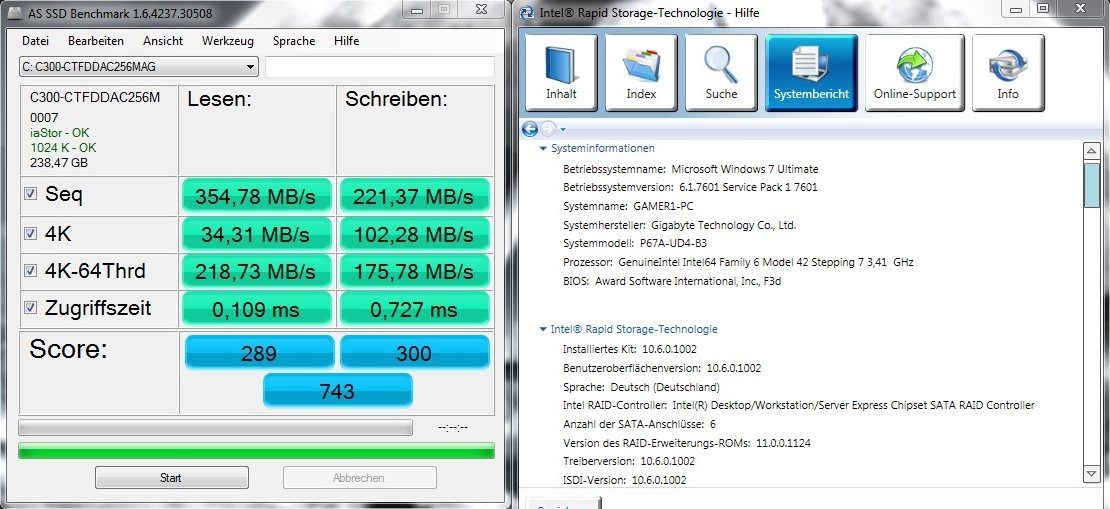
Task: Click the read access time 0,109 ms
Action: [x=256, y=309]
